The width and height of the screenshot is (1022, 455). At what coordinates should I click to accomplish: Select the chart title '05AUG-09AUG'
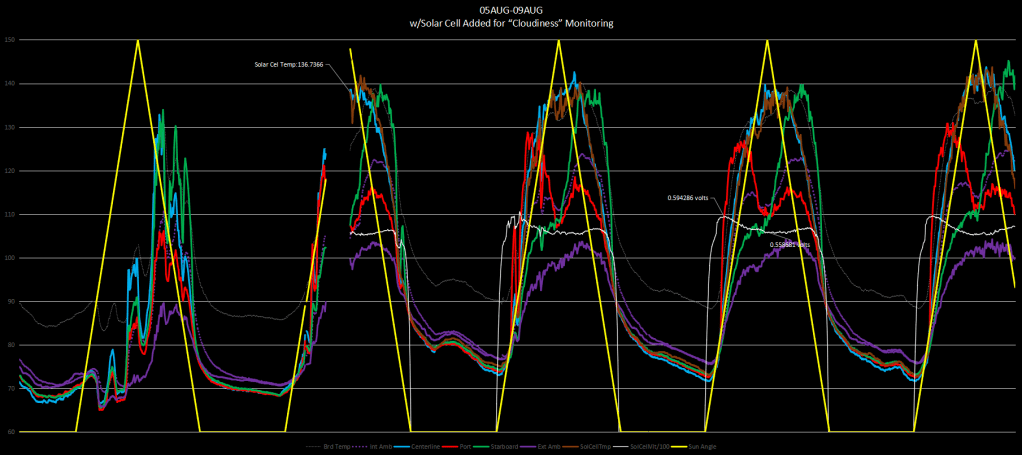pyautogui.click(x=510, y=9)
